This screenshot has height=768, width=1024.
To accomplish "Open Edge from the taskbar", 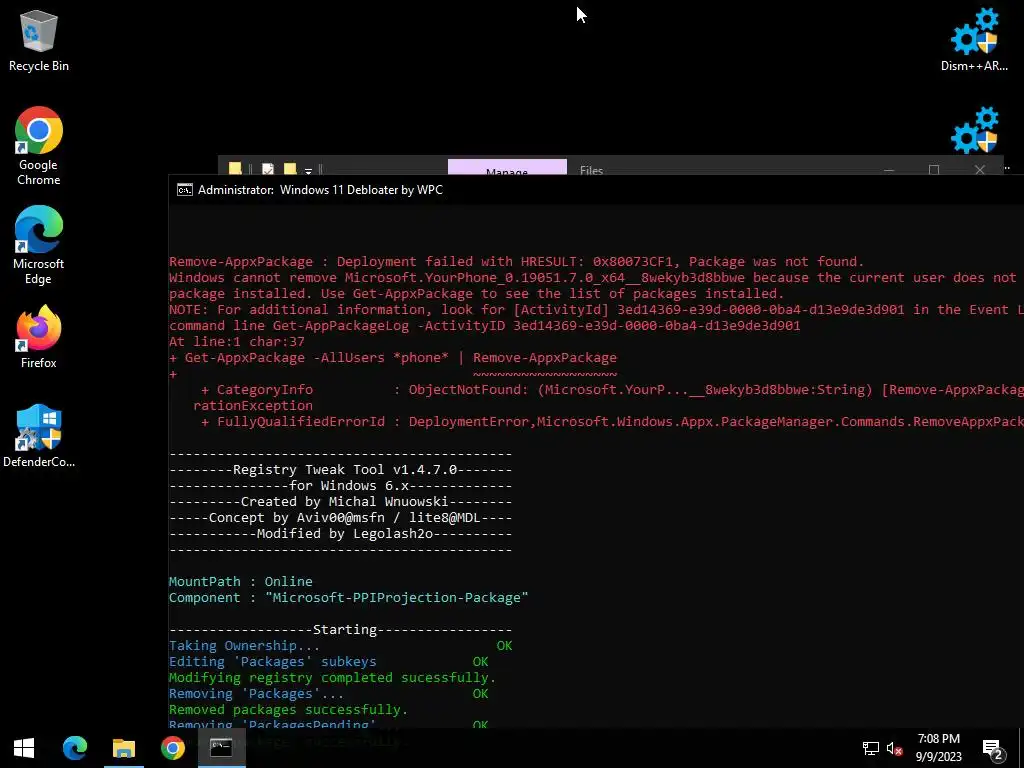I will point(74,748).
